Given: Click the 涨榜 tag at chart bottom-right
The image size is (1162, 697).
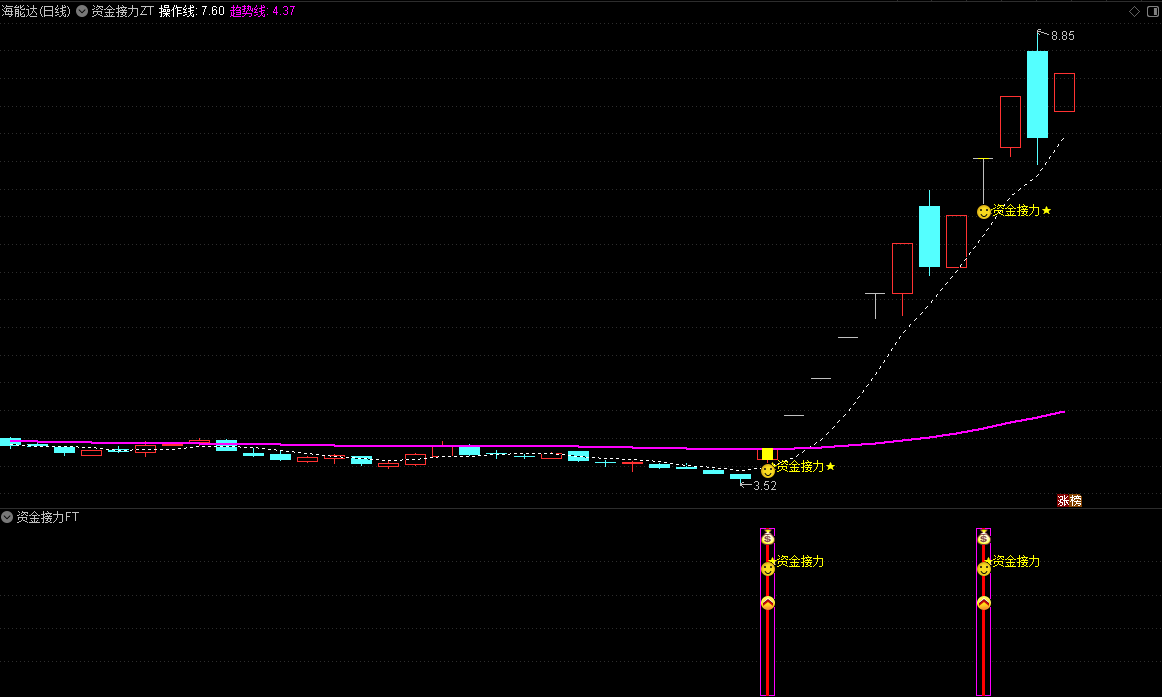Looking at the screenshot, I should tap(1069, 501).
